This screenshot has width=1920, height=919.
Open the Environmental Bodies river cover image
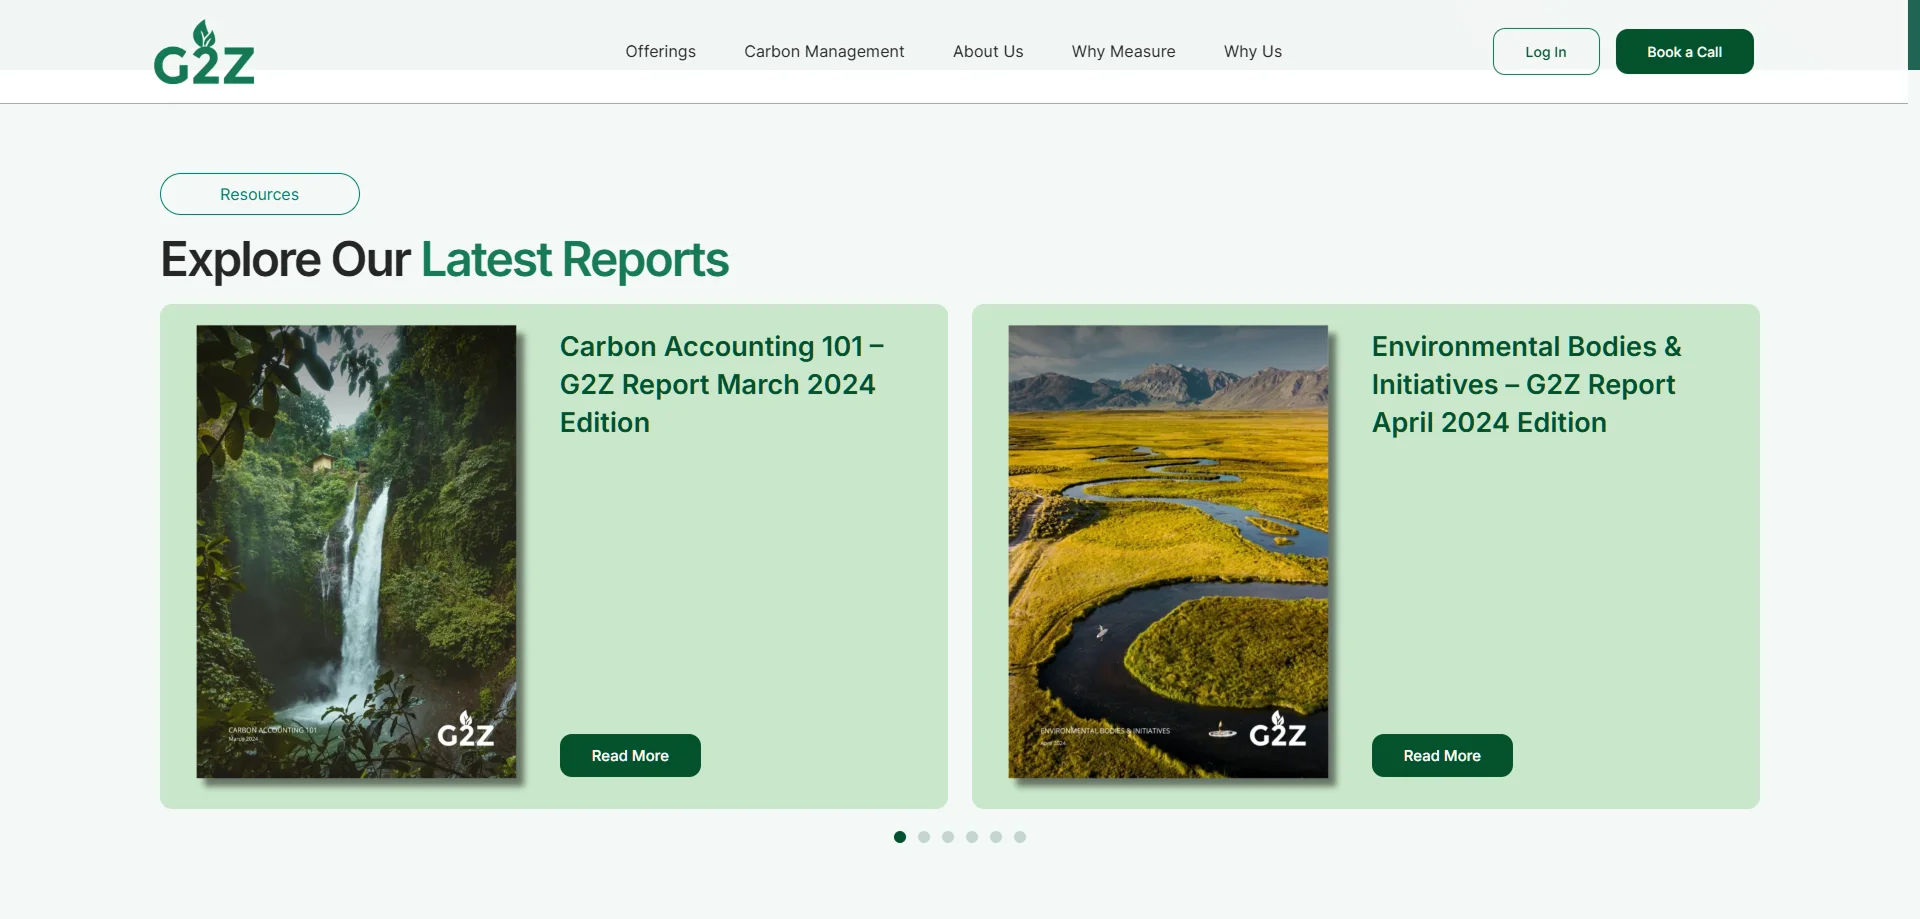(x=1168, y=551)
